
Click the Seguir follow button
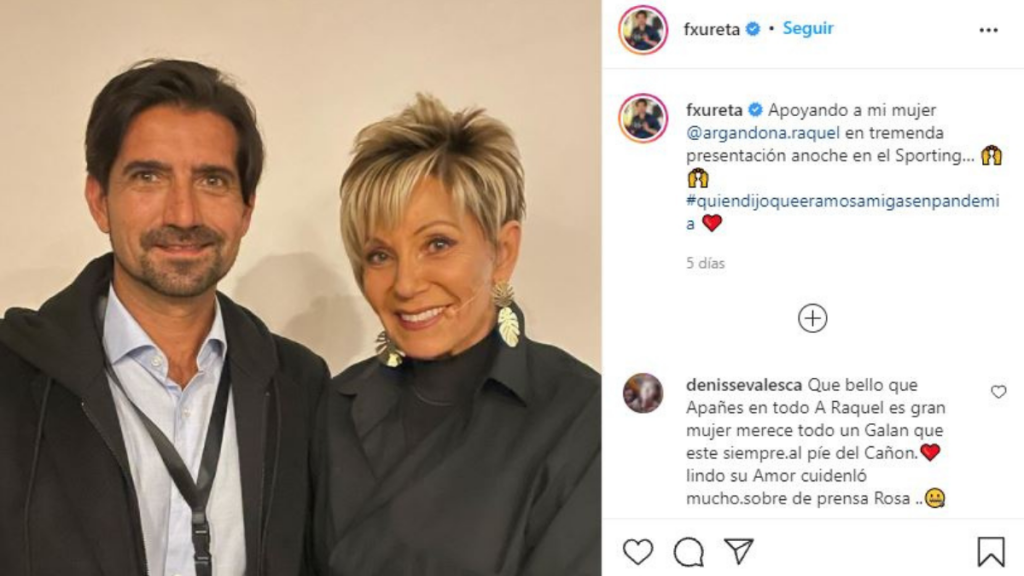pyautogui.click(x=808, y=29)
